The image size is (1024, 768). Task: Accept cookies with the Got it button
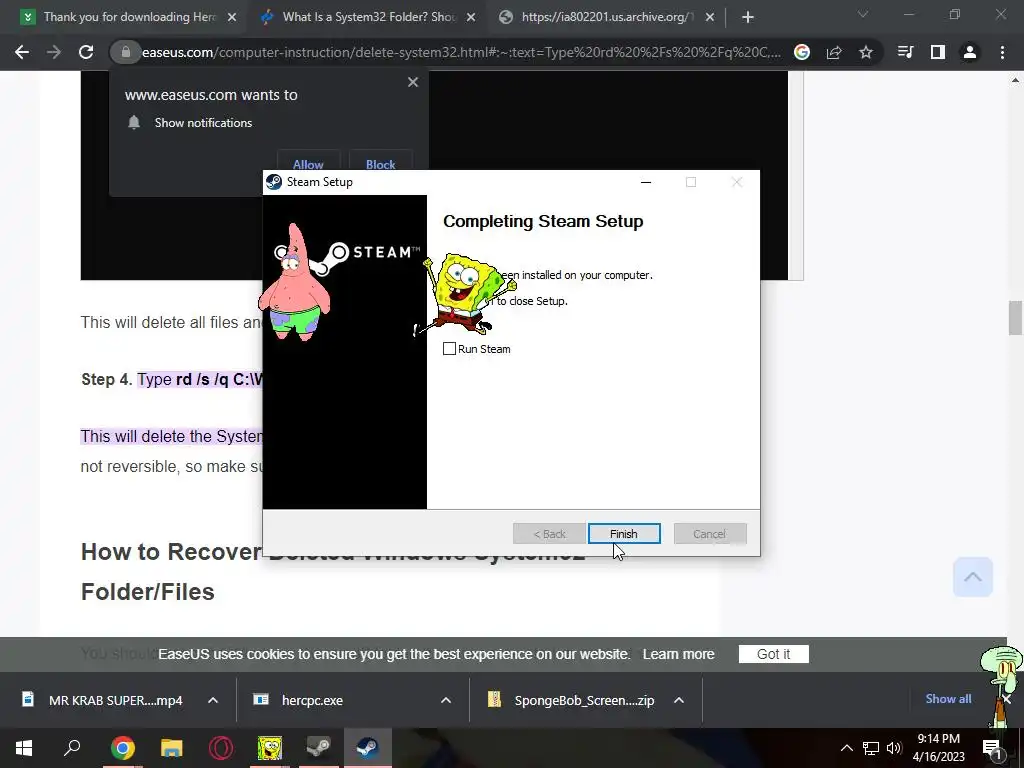774,654
